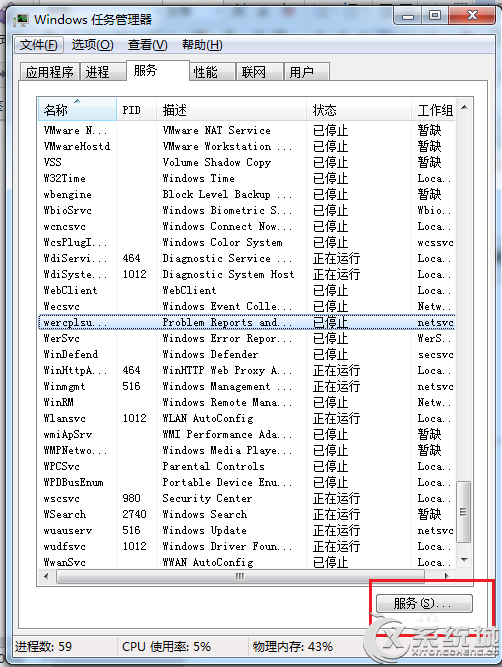
Task: Select the WinDefend service row
Action: (x=246, y=354)
